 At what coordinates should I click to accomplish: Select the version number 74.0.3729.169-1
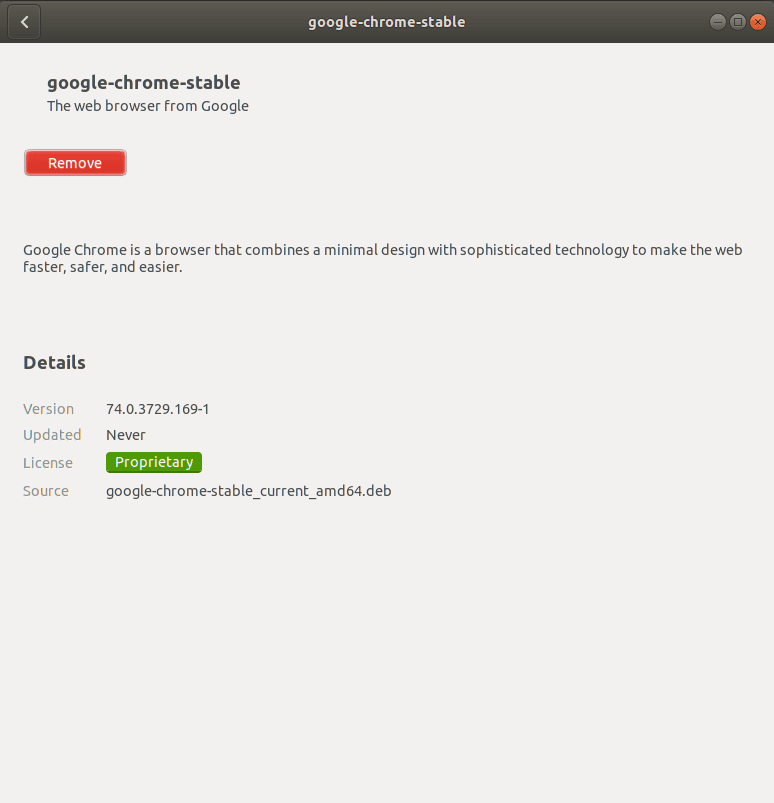click(158, 409)
